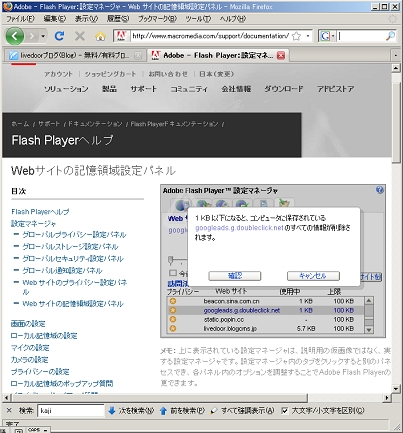The width and height of the screenshot is (403, 433).
Task: Switch to the livedoorブログ tab
Action: click(x=73, y=55)
